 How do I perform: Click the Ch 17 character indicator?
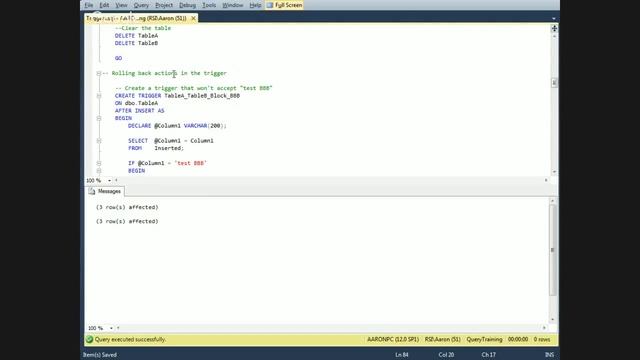[489, 355]
